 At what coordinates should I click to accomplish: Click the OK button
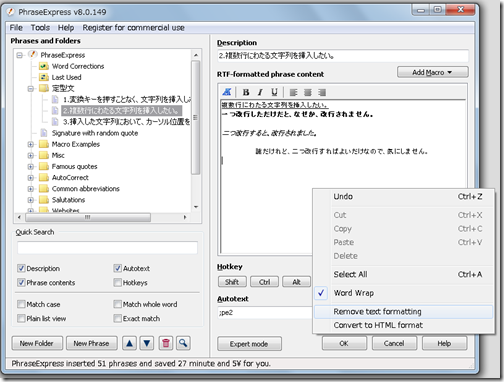point(344,343)
